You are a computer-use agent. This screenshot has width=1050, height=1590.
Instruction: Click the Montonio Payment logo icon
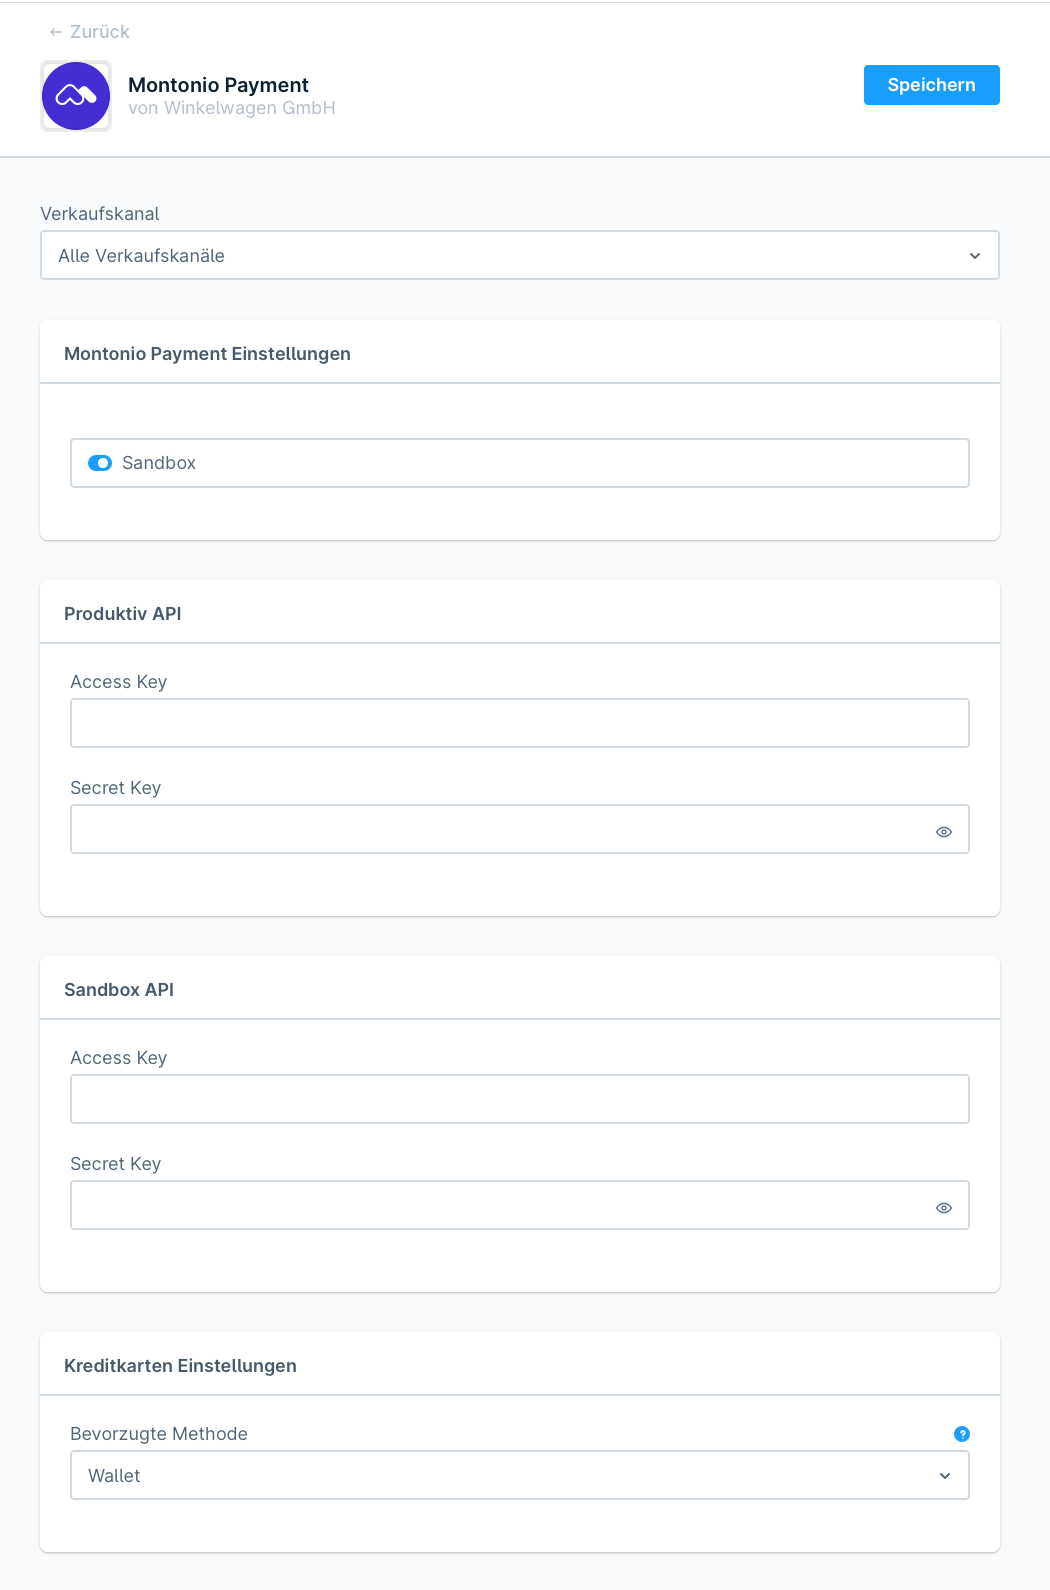[76, 96]
